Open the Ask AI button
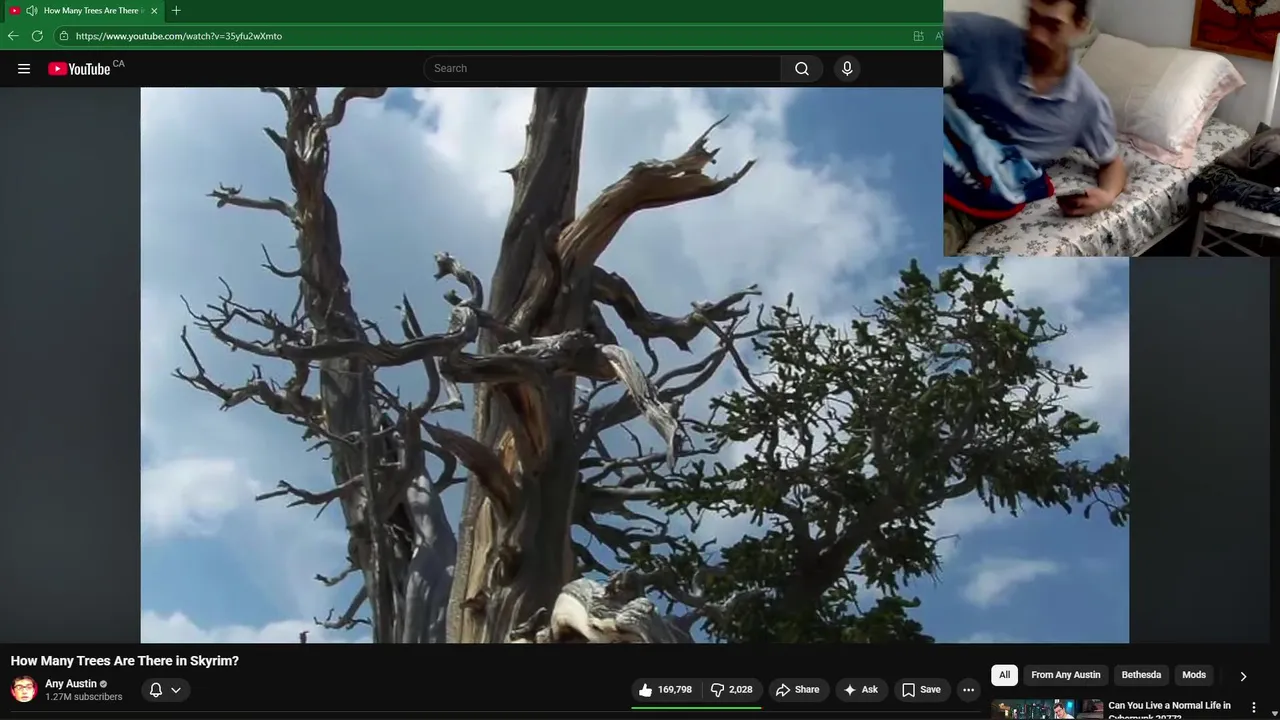This screenshot has width=1280, height=720. click(x=861, y=690)
